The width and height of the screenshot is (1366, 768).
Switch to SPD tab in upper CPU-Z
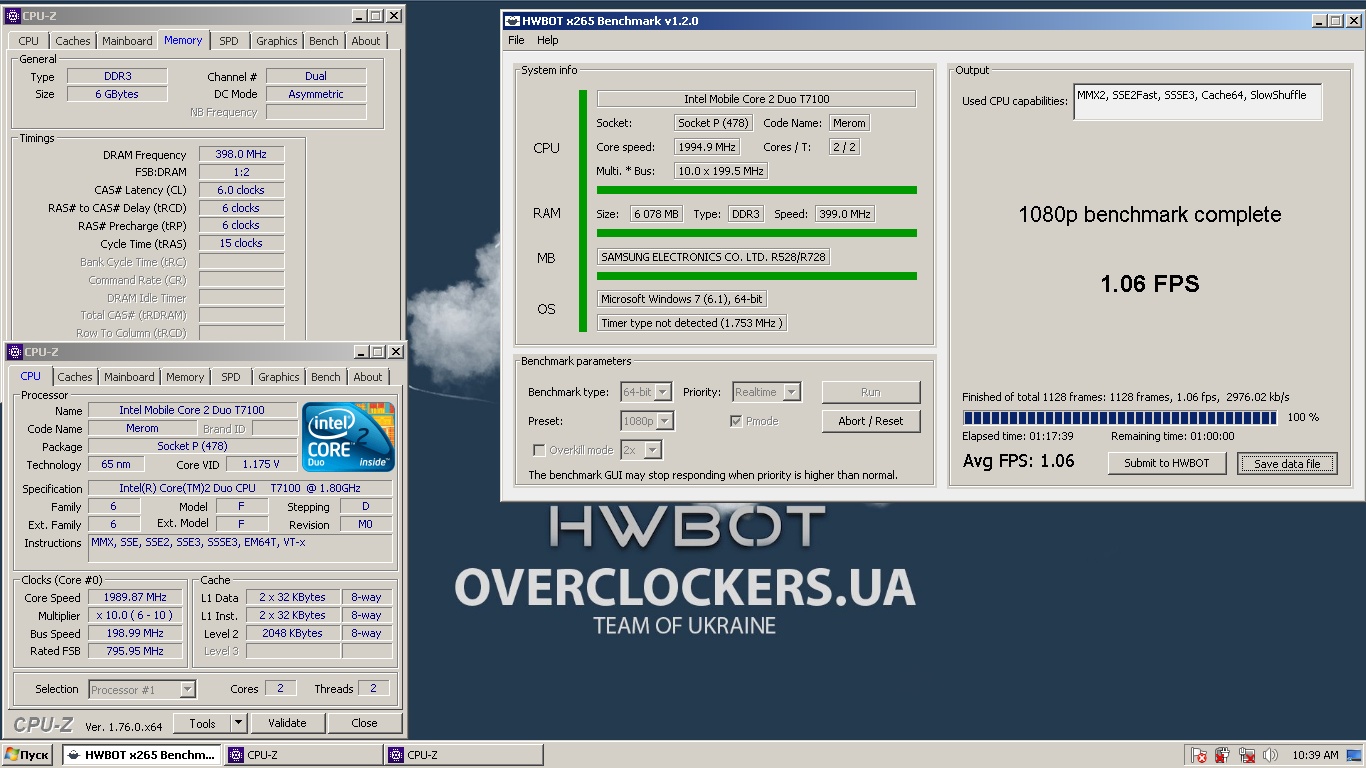229,41
